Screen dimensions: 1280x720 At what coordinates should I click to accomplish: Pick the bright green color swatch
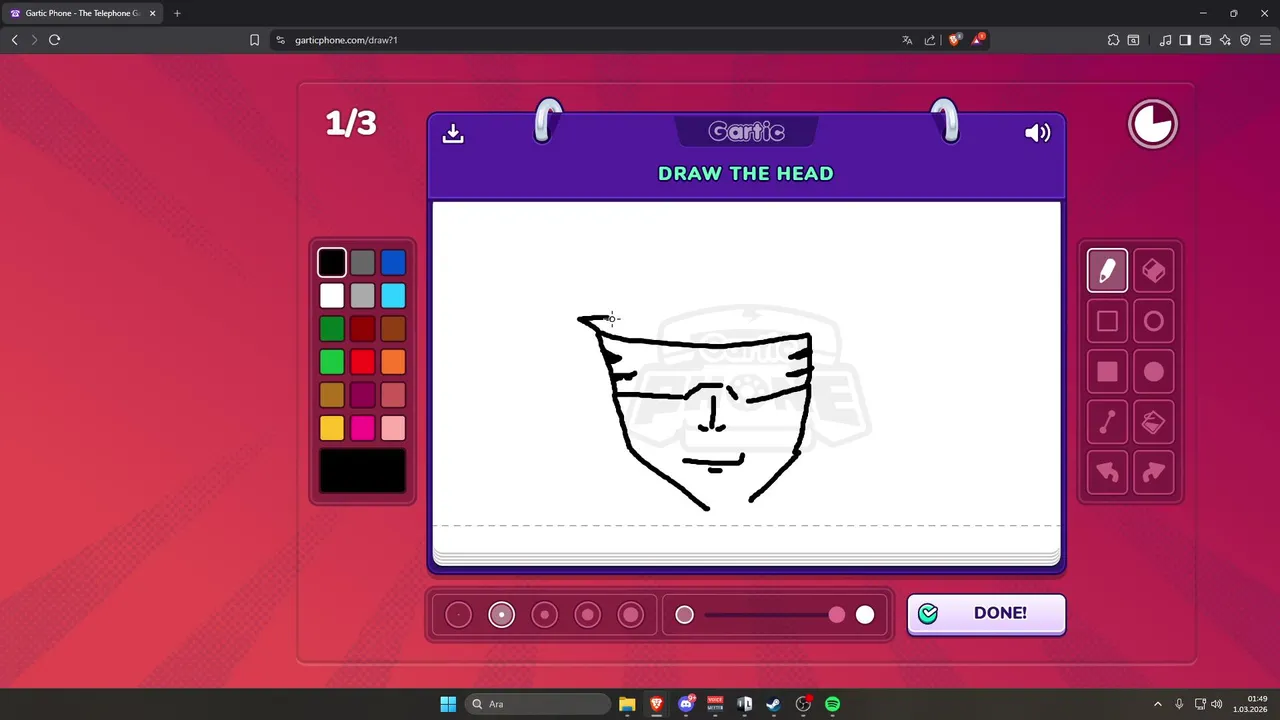(332, 362)
